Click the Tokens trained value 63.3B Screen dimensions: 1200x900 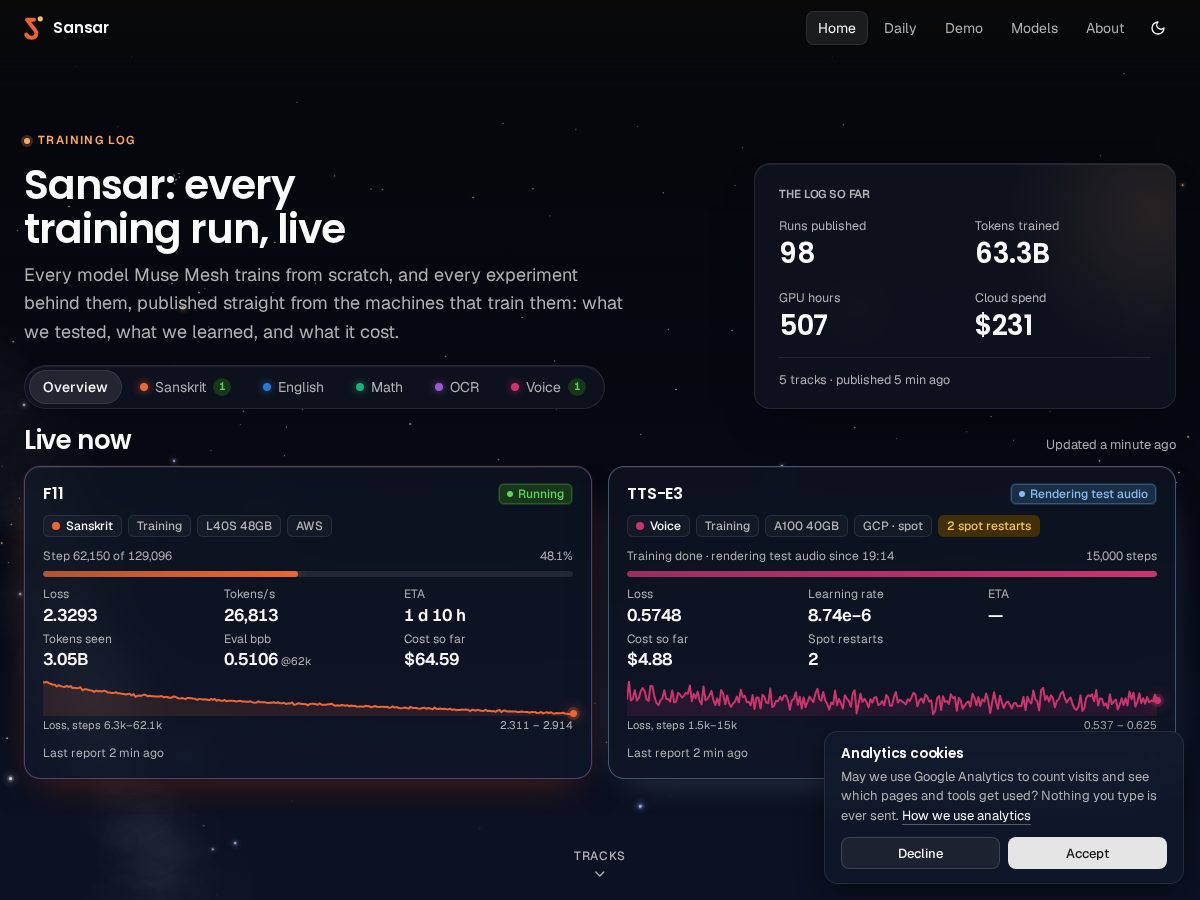coord(1012,253)
